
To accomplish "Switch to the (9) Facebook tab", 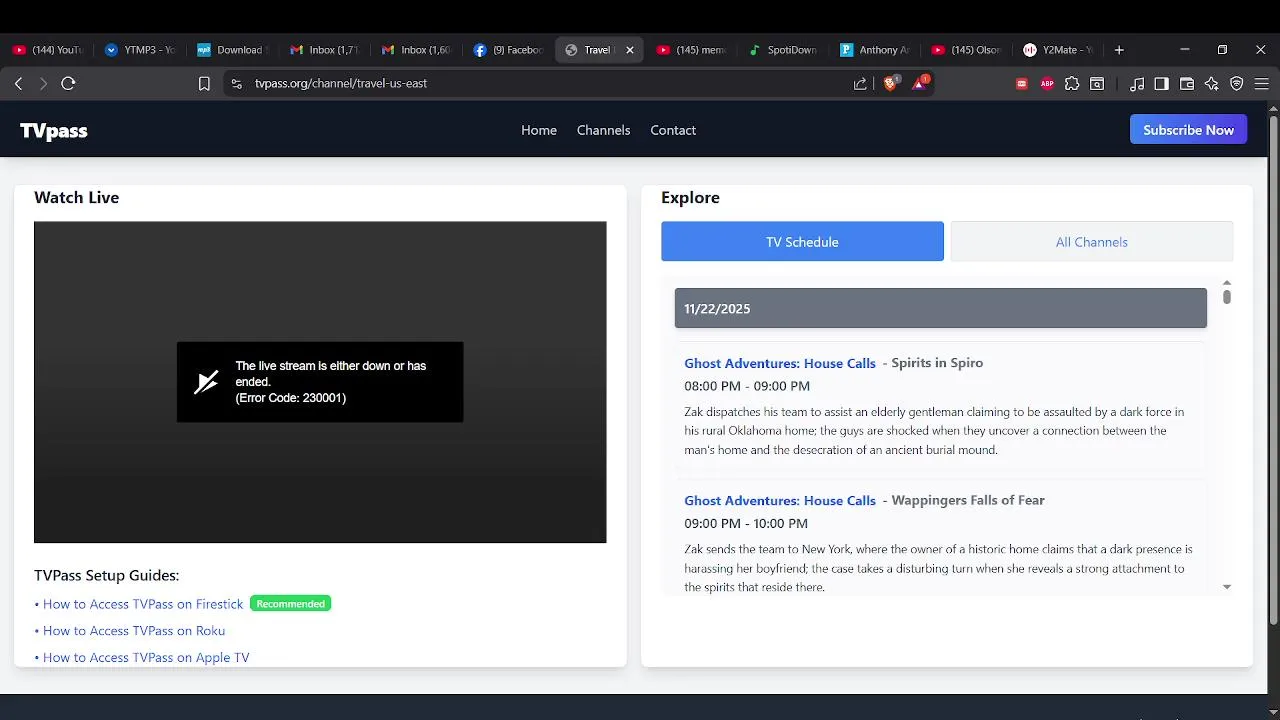I will (508, 50).
